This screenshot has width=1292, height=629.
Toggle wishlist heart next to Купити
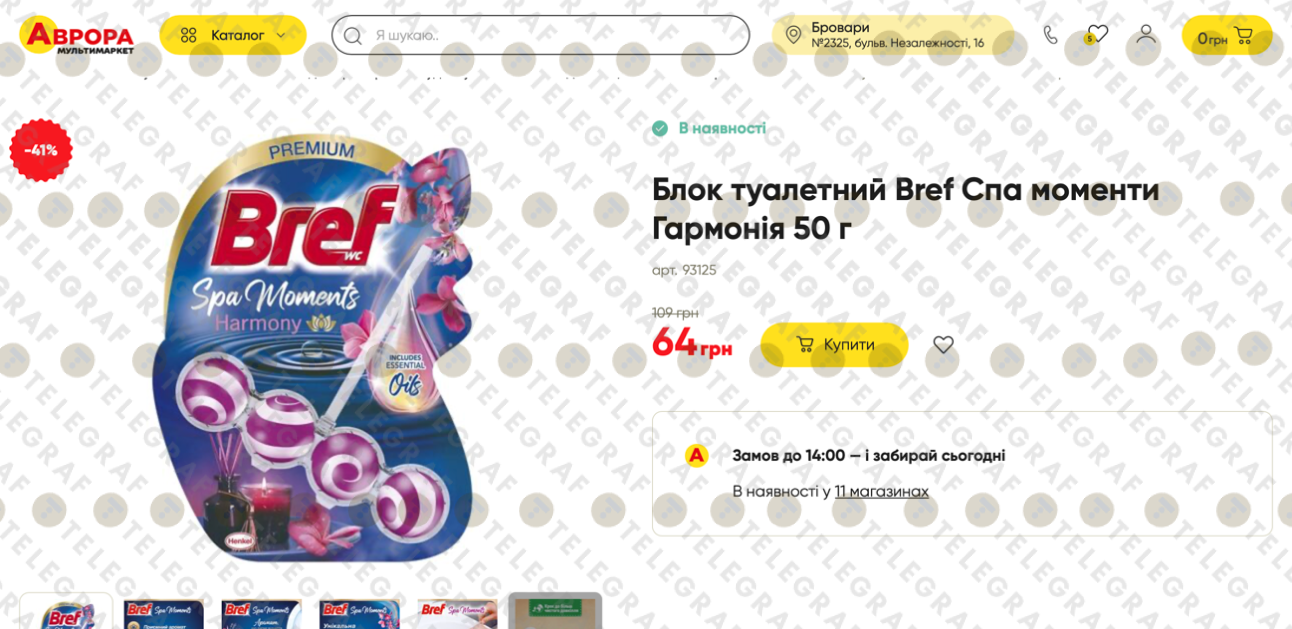943,344
